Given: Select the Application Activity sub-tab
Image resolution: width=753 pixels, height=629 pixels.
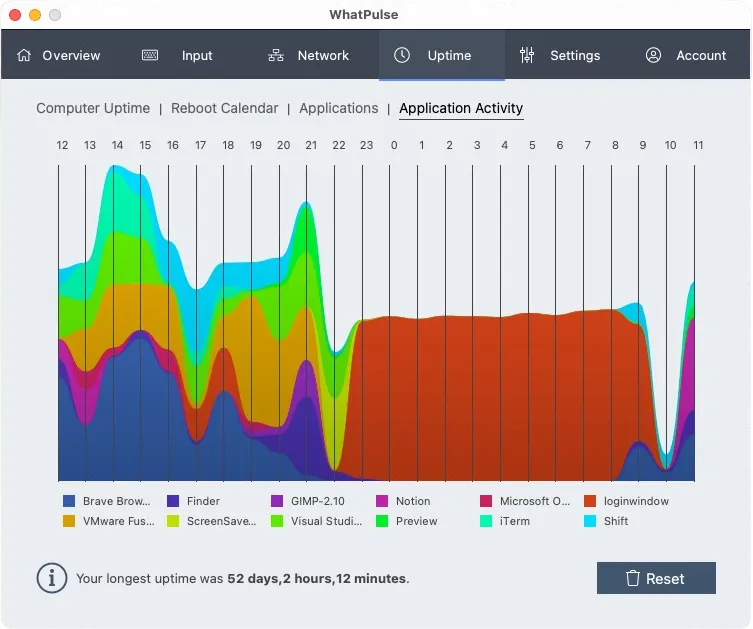Looking at the screenshot, I should 461,108.
